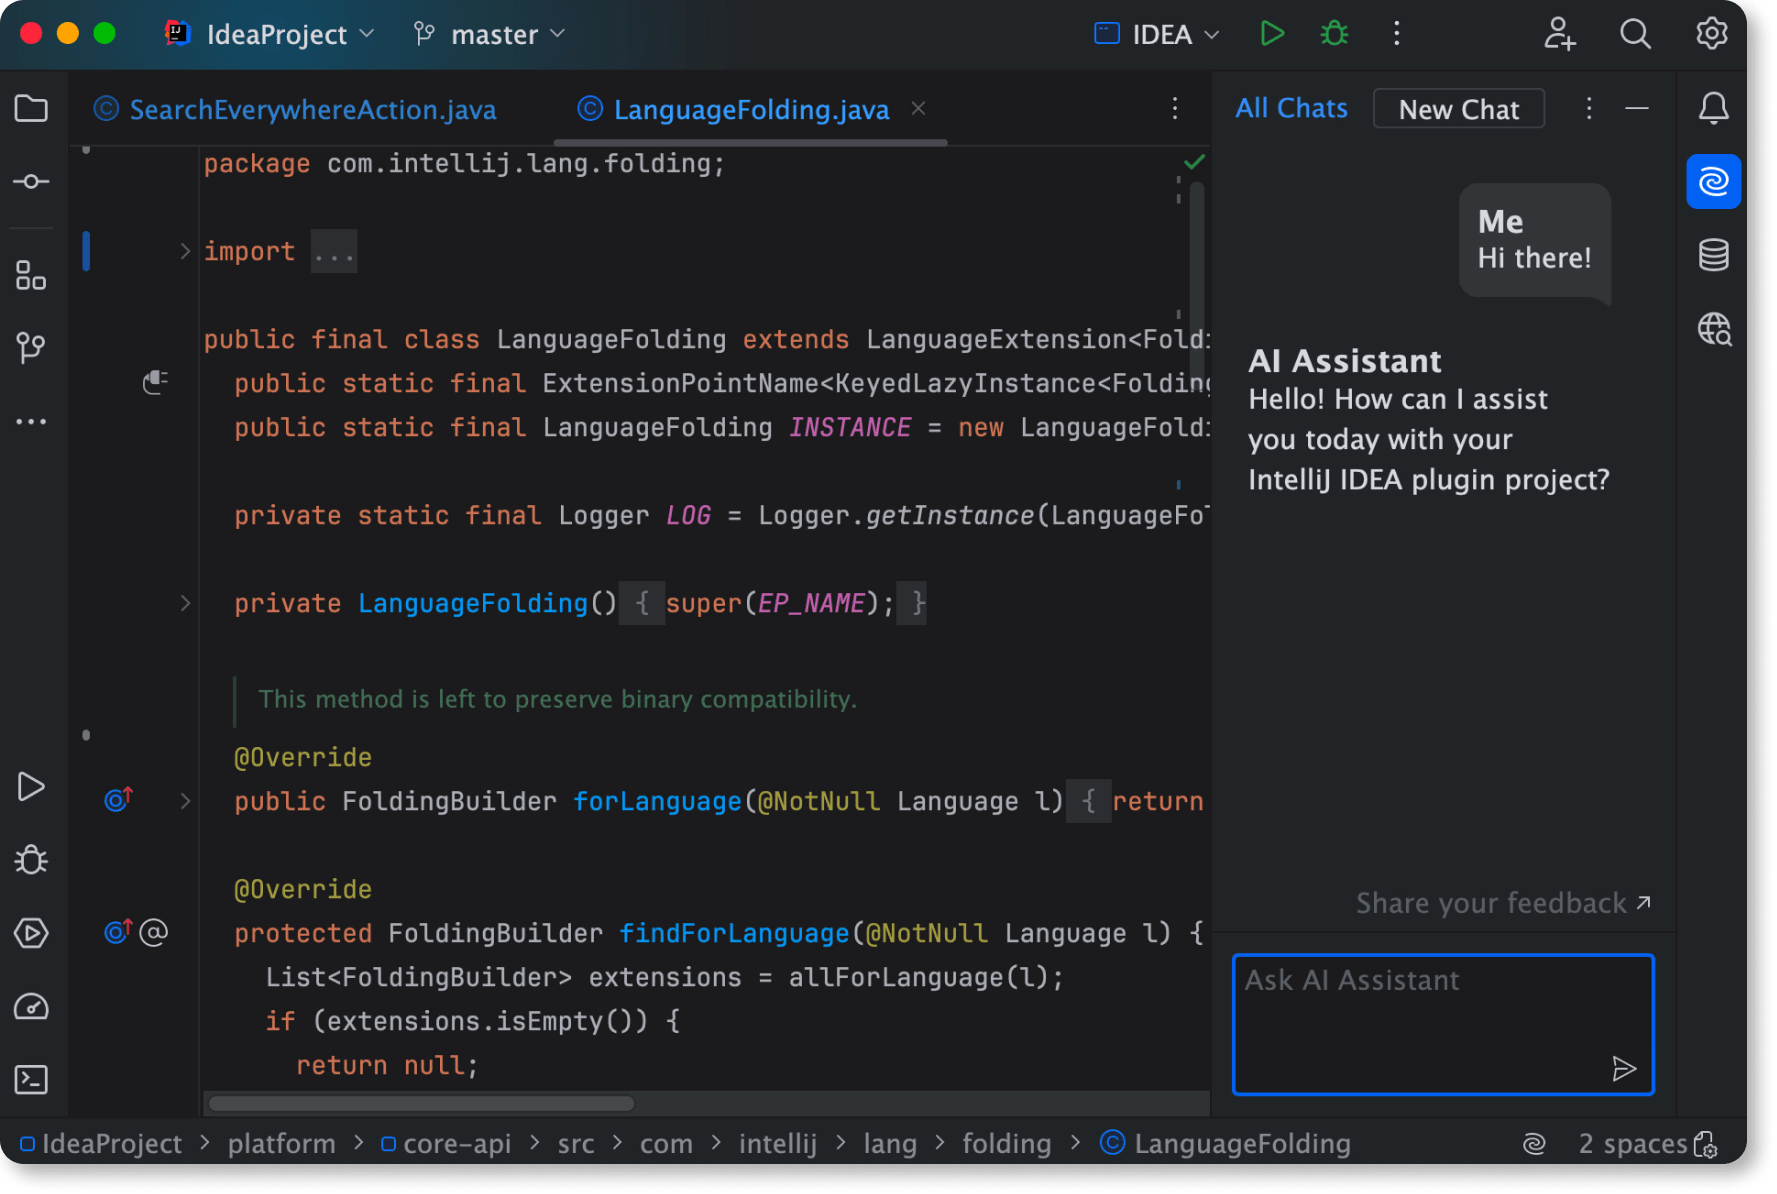Viewport: 1777px width, 1194px height.
Task: Open the Terminal tool window
Action: point(31,1080)
